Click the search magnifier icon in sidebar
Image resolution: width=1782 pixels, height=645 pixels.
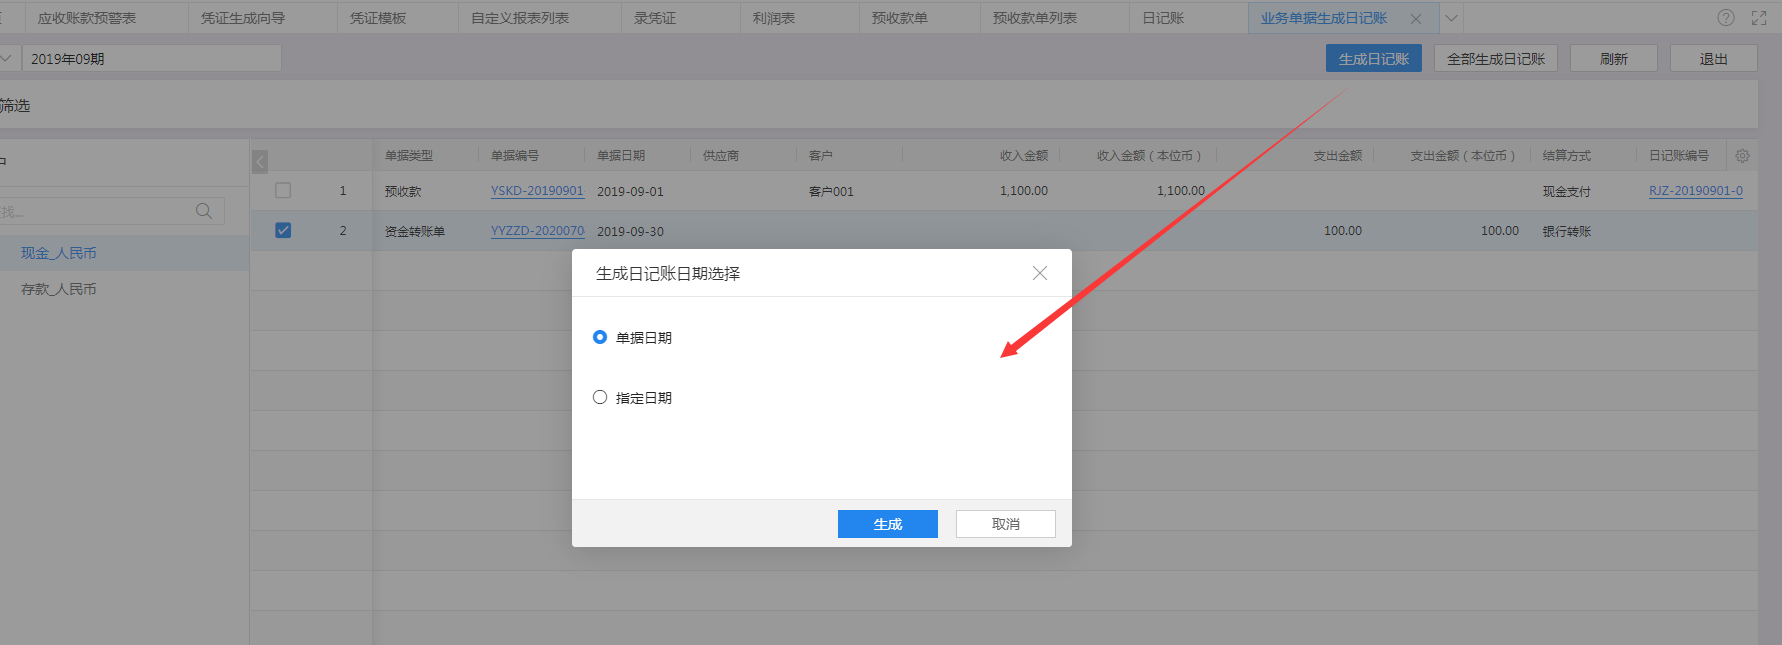coord(204,211)
